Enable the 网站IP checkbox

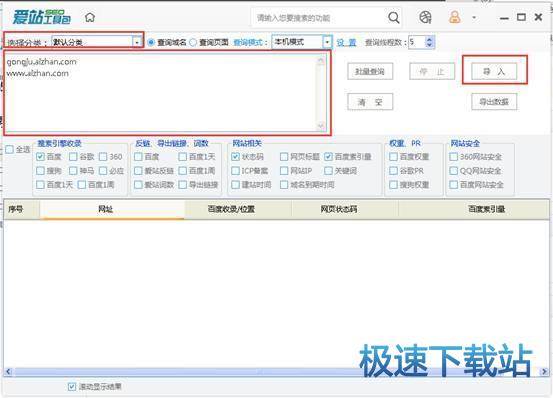pos(284,171)
